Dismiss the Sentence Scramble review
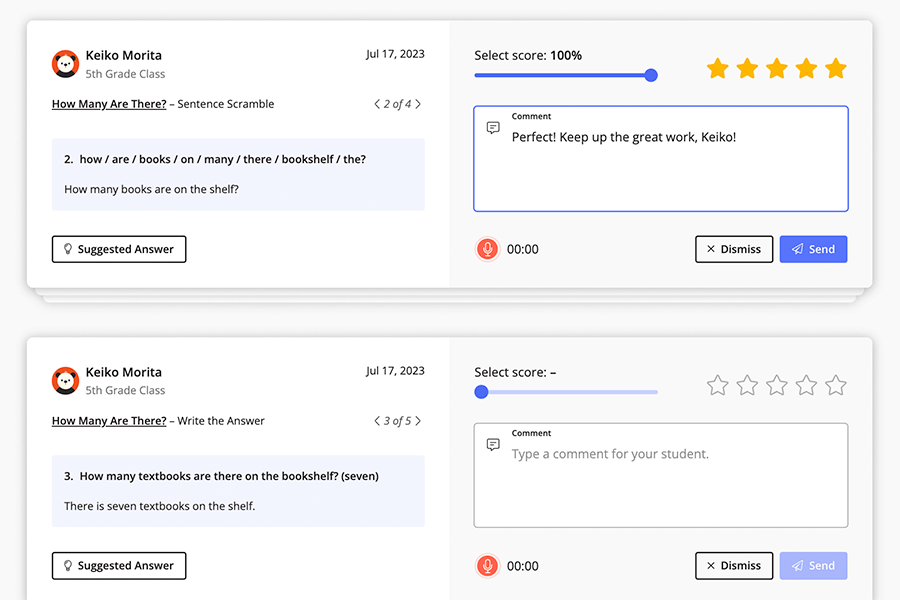The image size is (900, 600). [734, 249]
